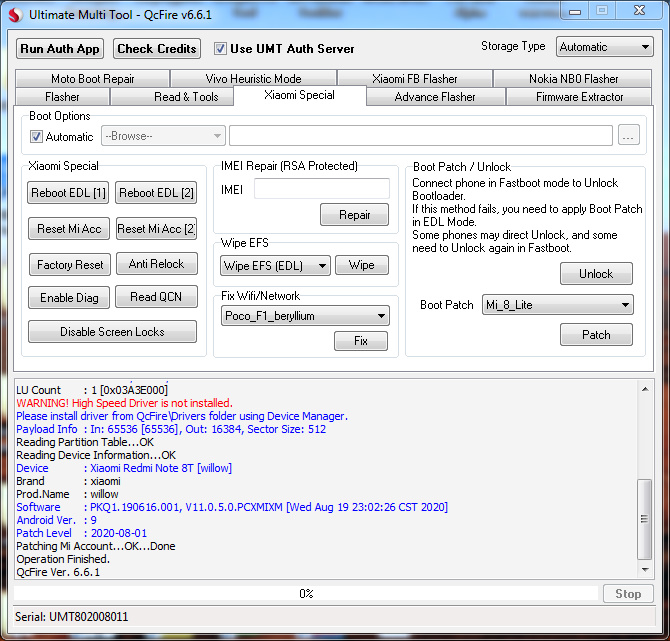Image resolution: width=670 pixels, height=641 pixels.
Task: Click the Payload Info log line
Action: [x=171, y=429]
